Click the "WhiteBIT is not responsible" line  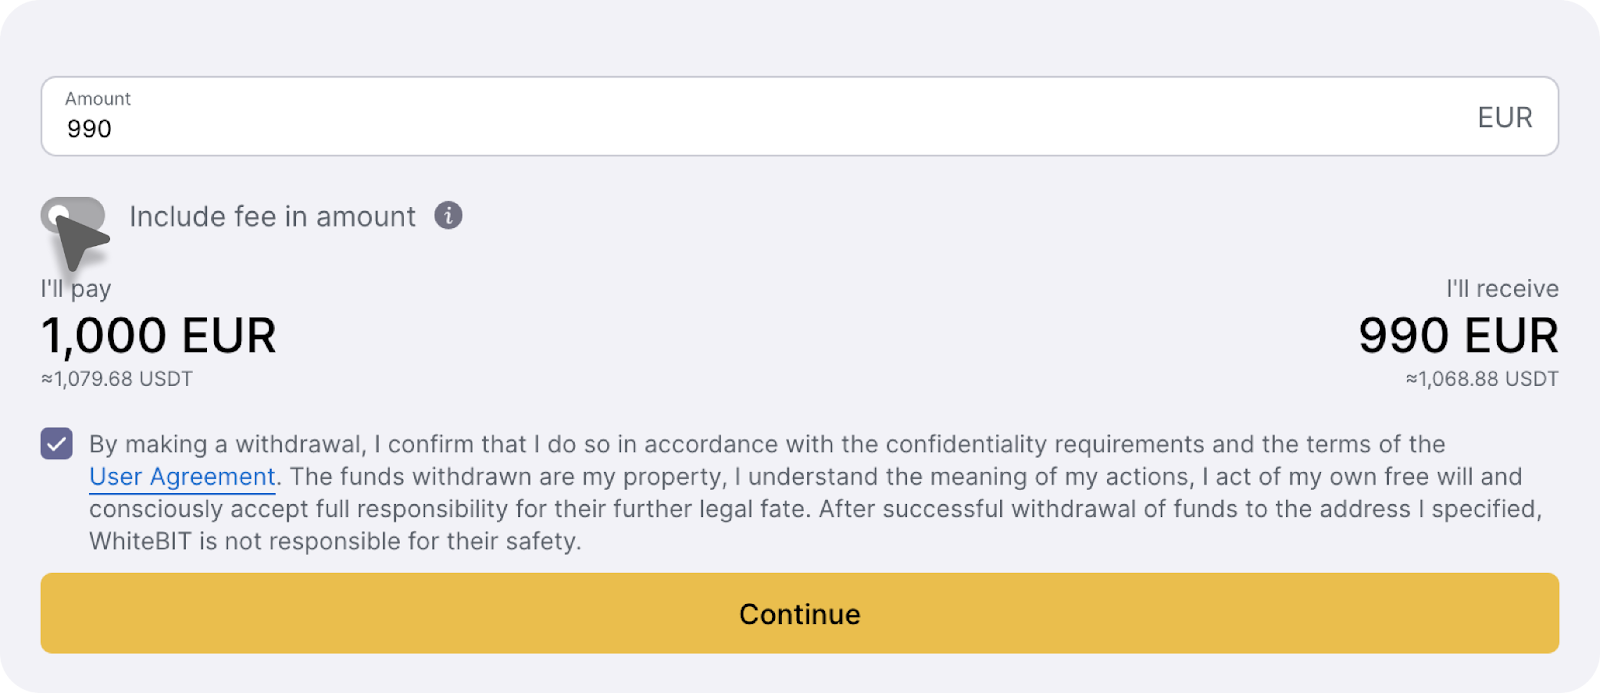point(335,542)
